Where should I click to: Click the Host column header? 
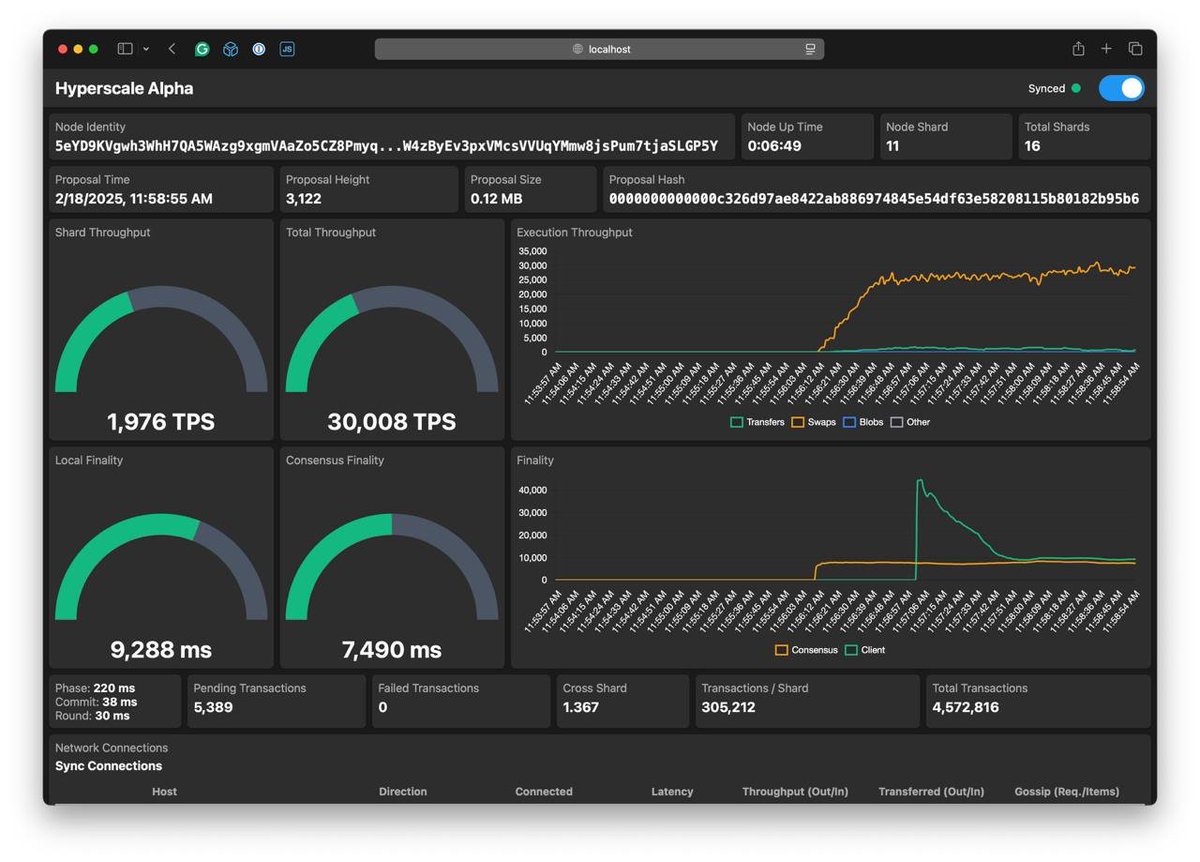(165, 792)
